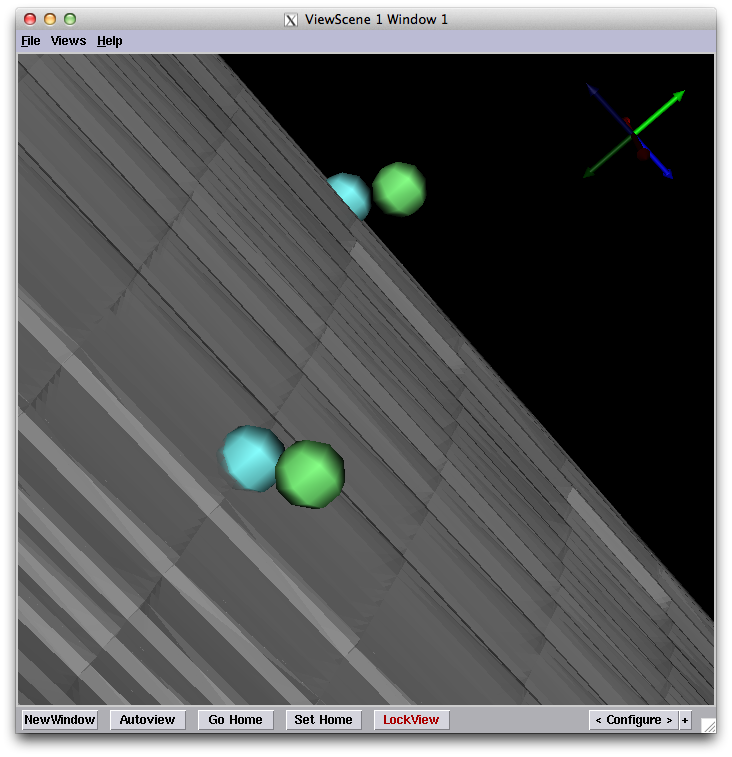Close the ViewScene window

click(x=30, y=19)
